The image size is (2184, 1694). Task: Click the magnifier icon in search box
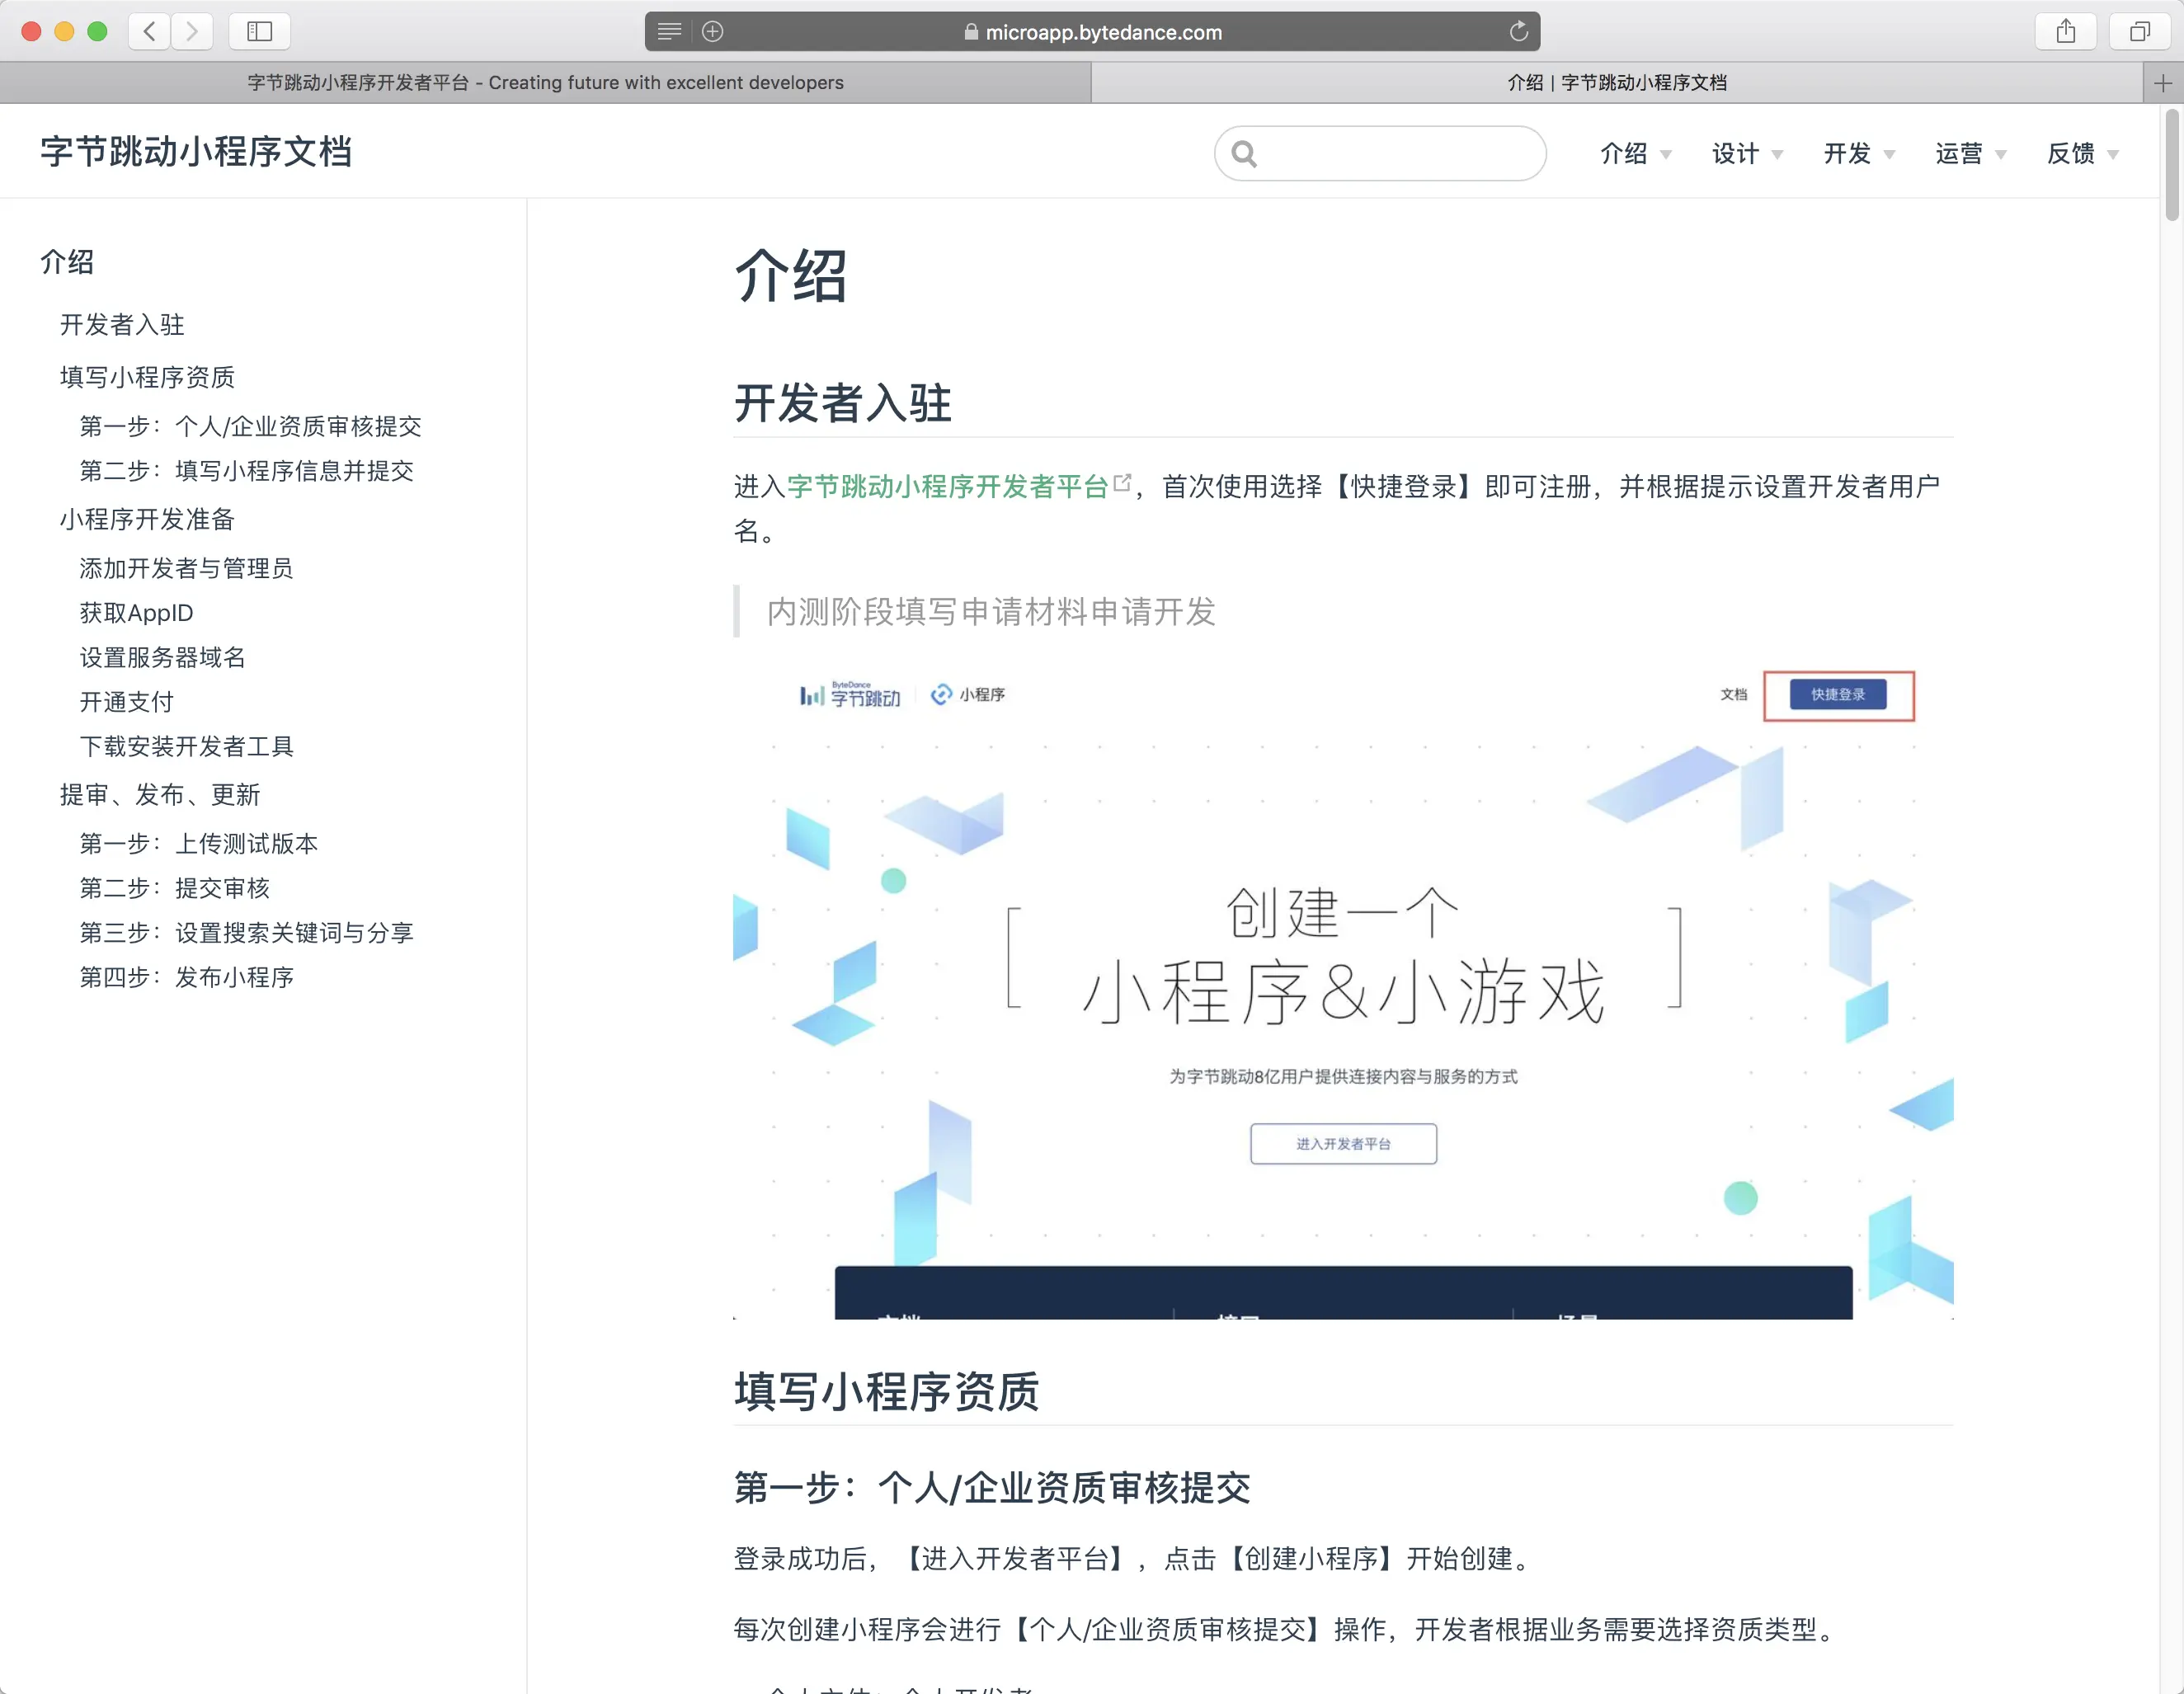coord(1243,153)
